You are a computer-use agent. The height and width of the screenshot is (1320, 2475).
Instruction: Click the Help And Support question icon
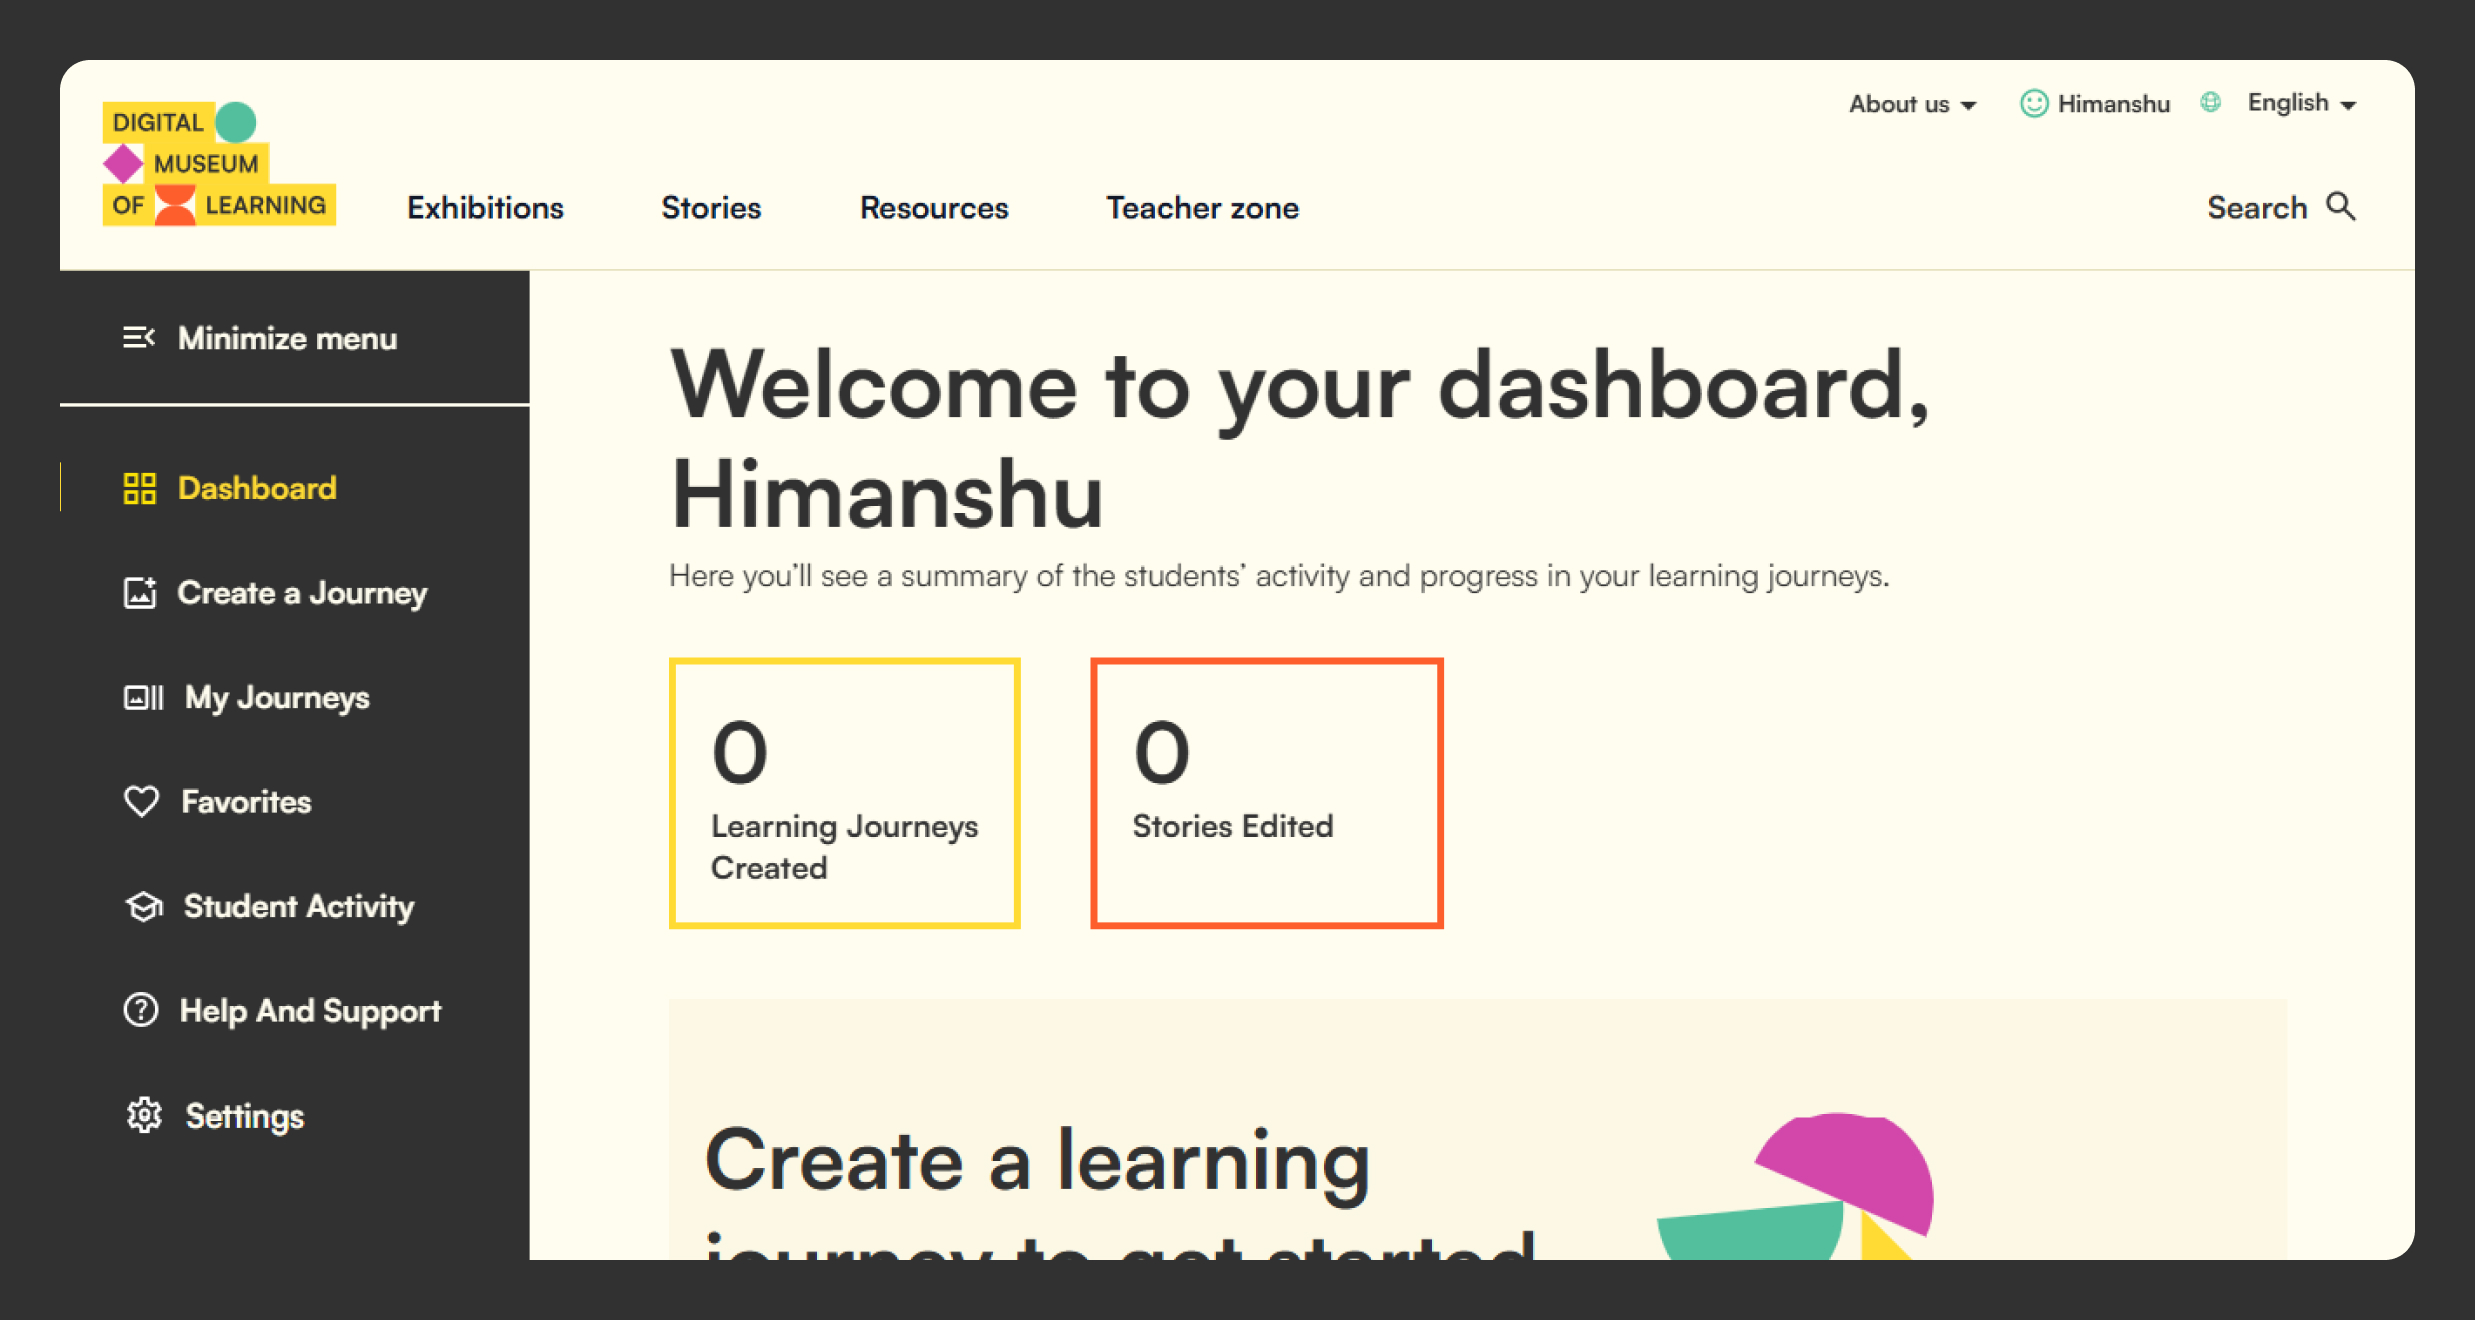click(141, 1010)
